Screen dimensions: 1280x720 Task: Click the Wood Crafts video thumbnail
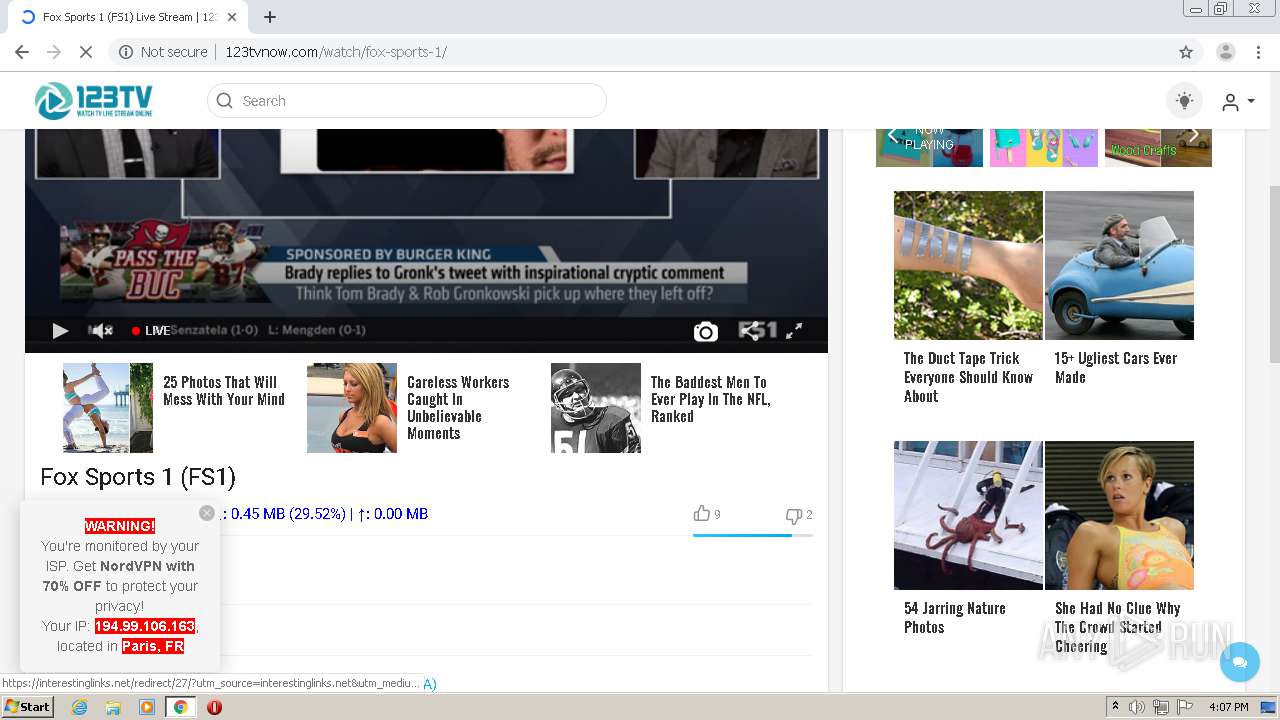[x=1158, y=147]
